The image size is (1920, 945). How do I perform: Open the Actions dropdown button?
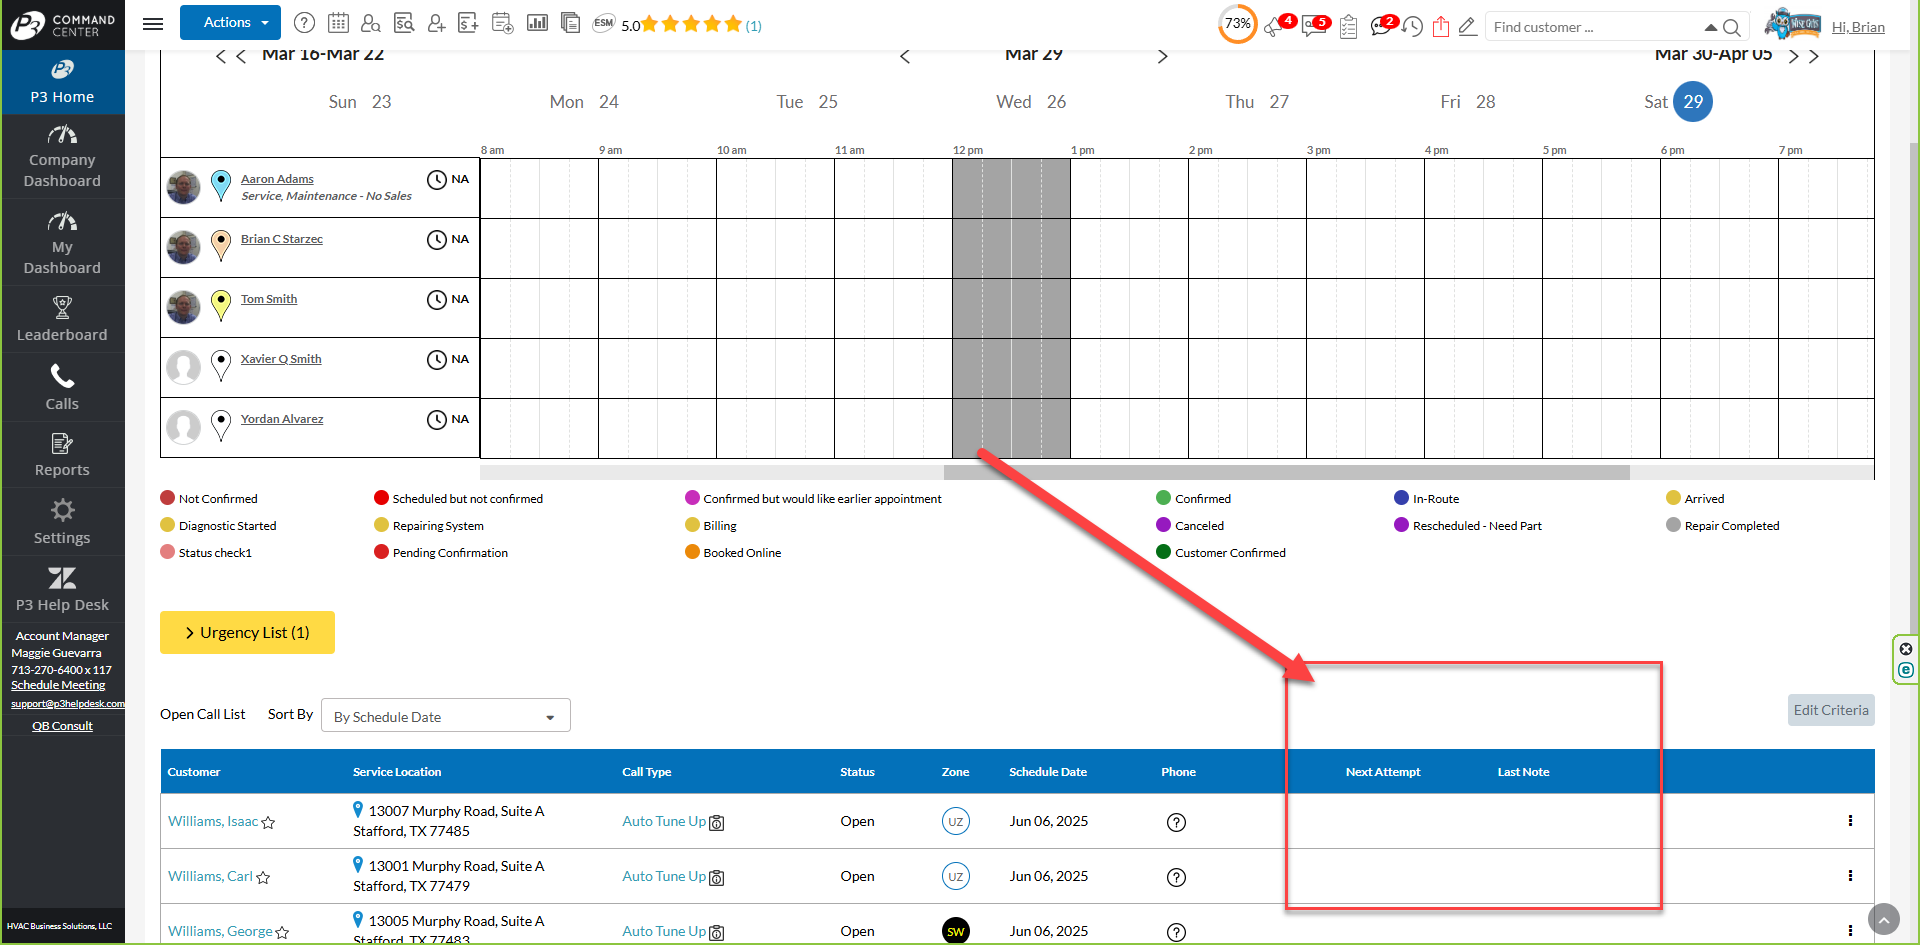click(x=230, y=23)
